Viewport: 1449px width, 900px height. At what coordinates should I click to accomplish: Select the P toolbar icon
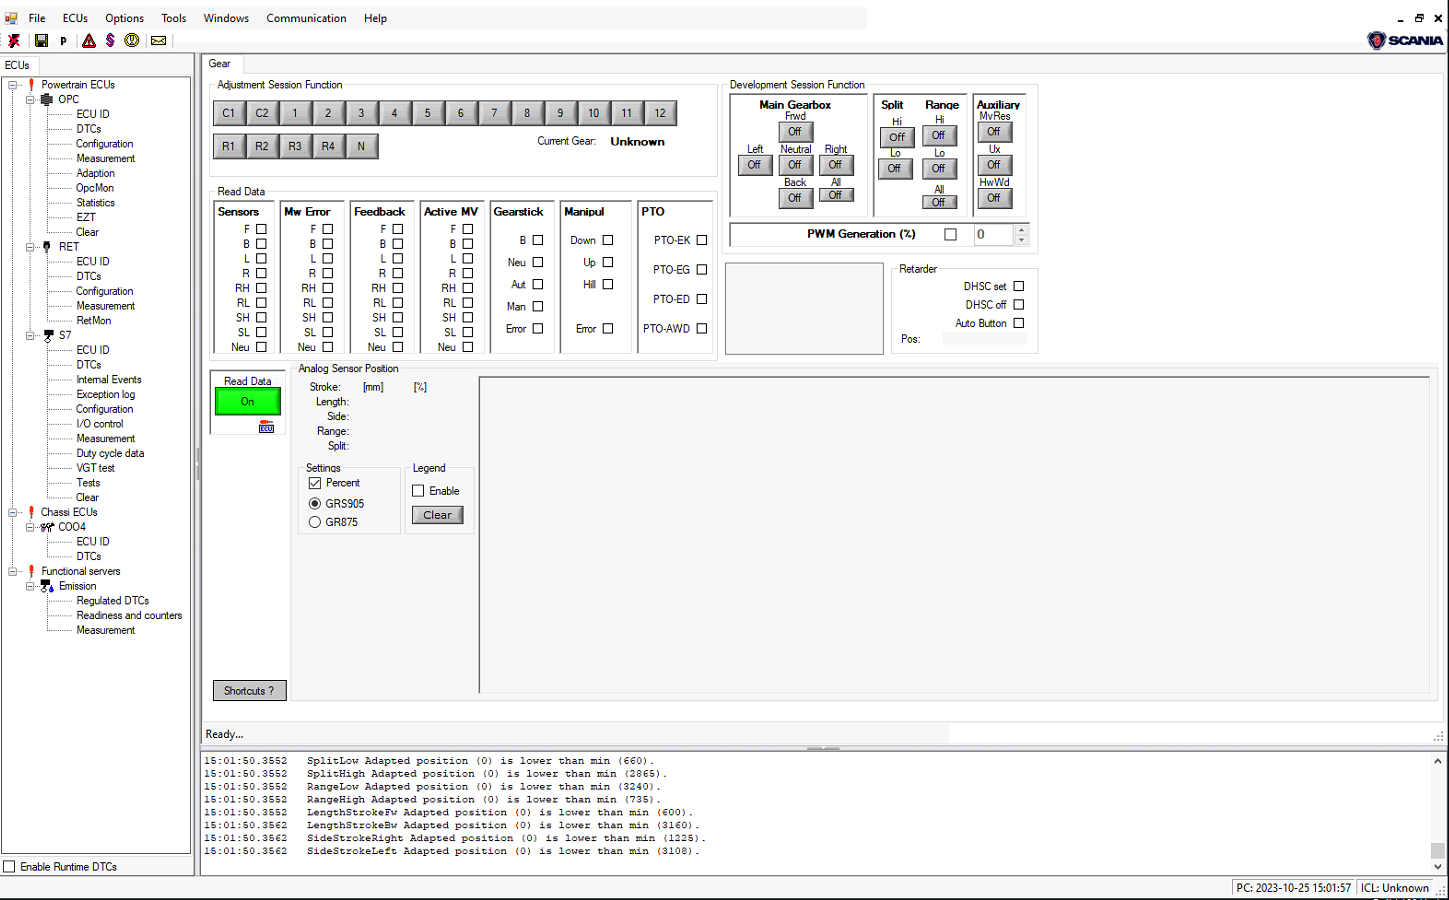click(63, 40)
